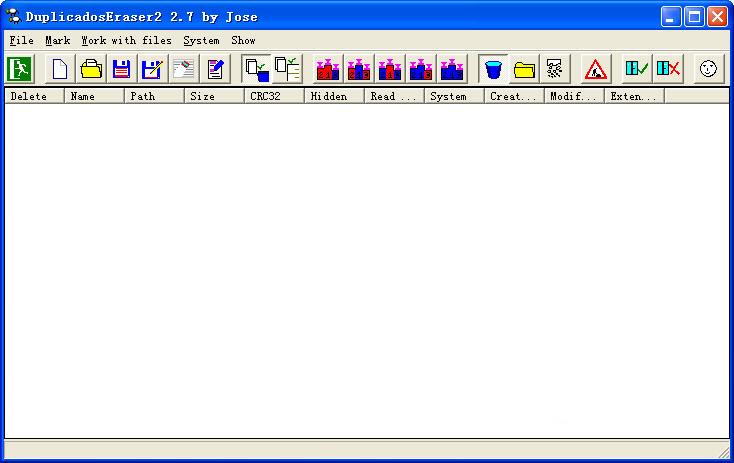Create a new blank file list
Screen dimensions: 734x463
click(60, 69)
